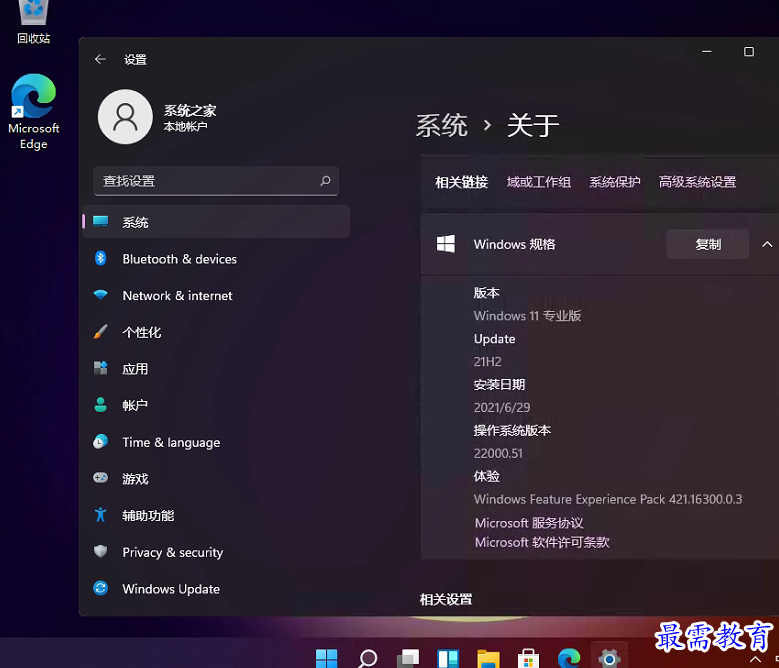The image size is (779, 668).
Task: Select OS build 22000.51 text
Action: [498, 453]
